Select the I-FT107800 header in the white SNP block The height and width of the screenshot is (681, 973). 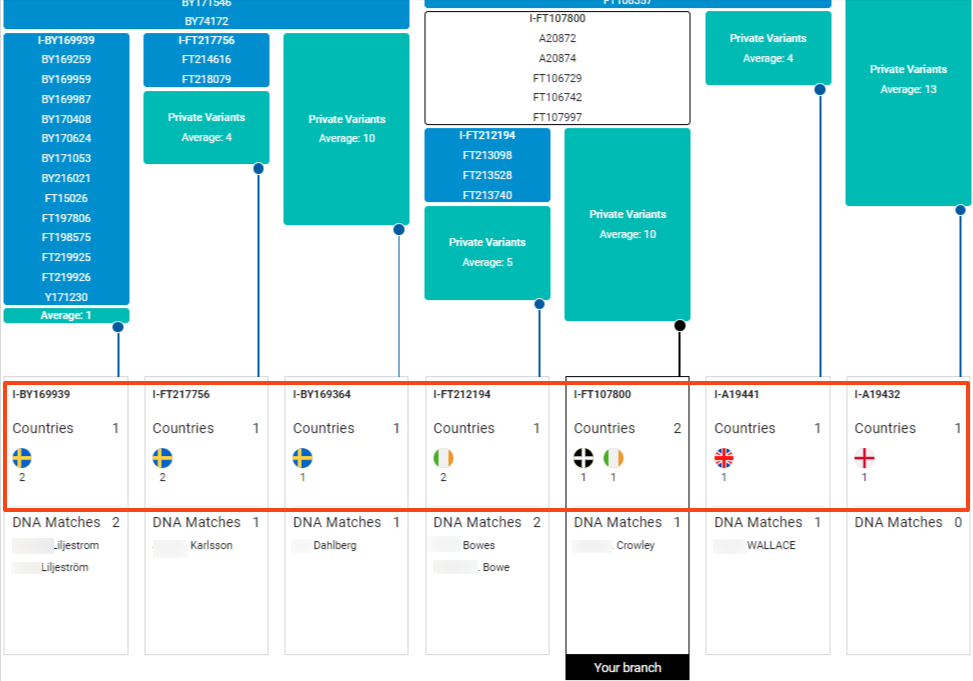(557, 18)
